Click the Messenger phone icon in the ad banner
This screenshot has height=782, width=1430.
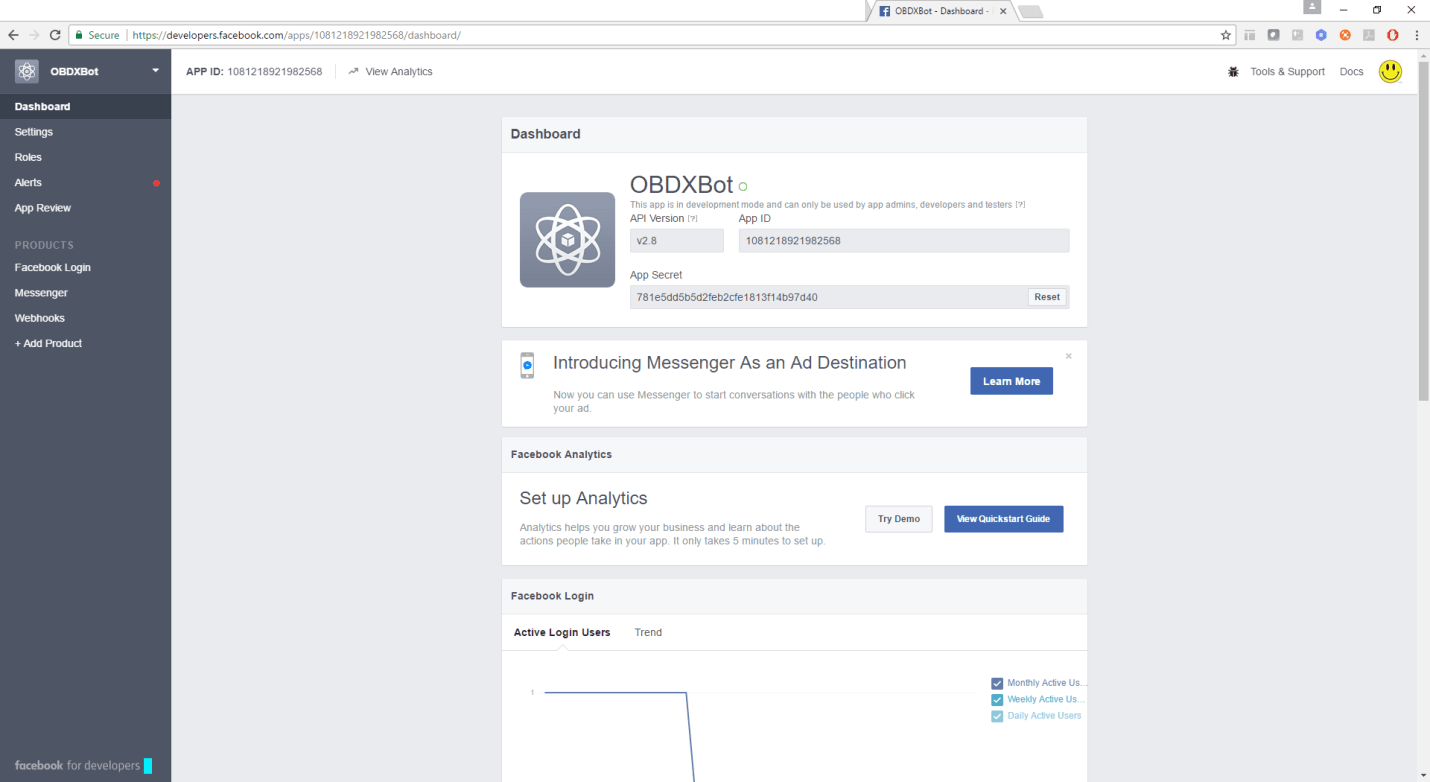(x=527, y=365)
